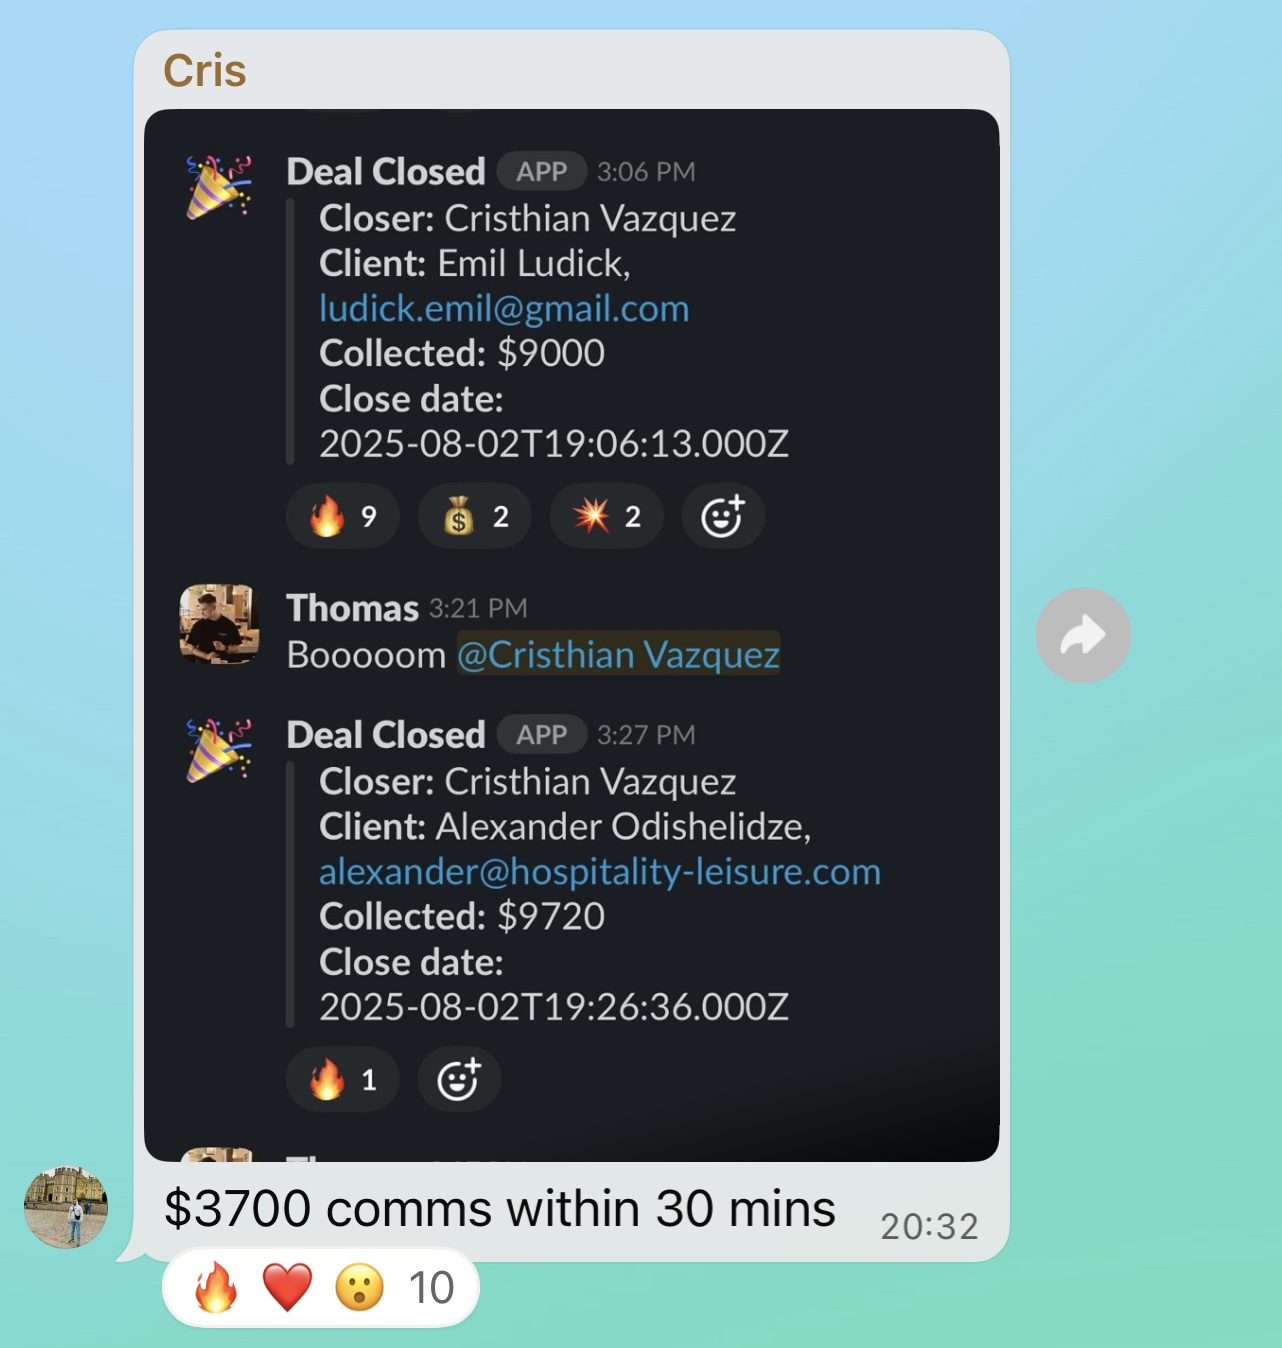Image resolution: width=1282 pixels, height=1348 pixels.
Task: Click the red heart message reaction
Action: click(x=287, y=1287)
